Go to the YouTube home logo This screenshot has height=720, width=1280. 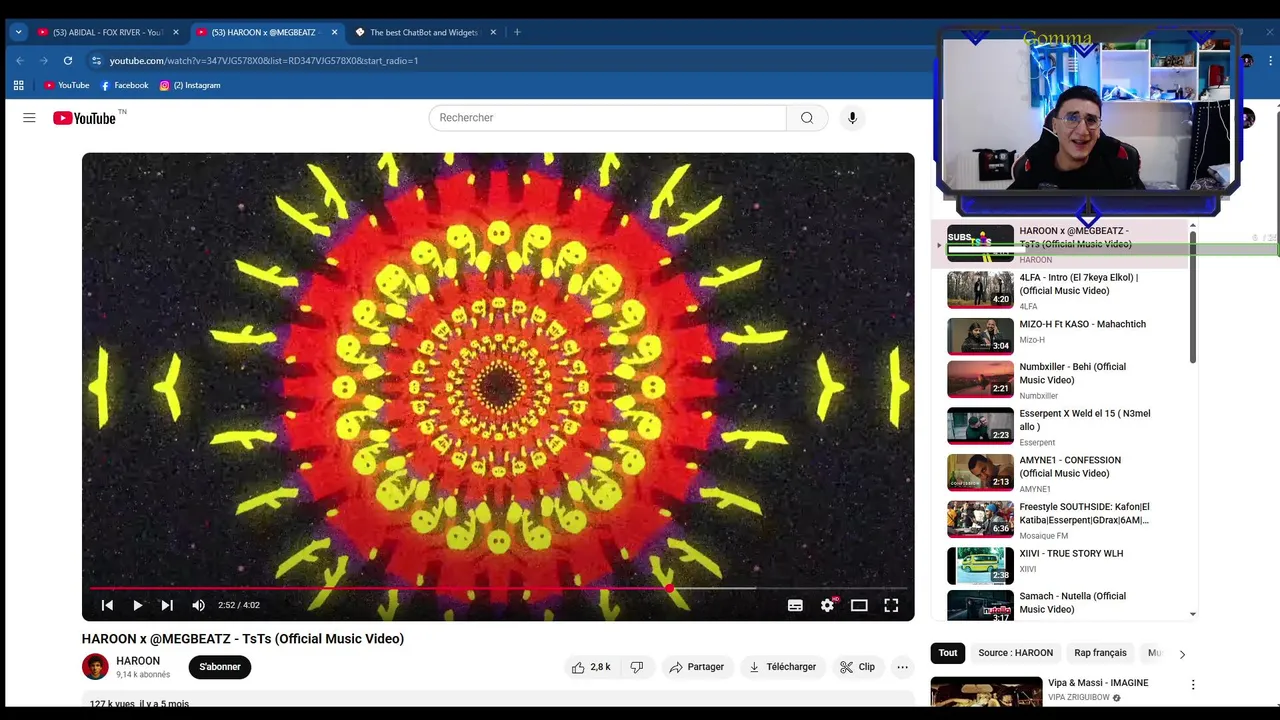click(x=84, y=118)
